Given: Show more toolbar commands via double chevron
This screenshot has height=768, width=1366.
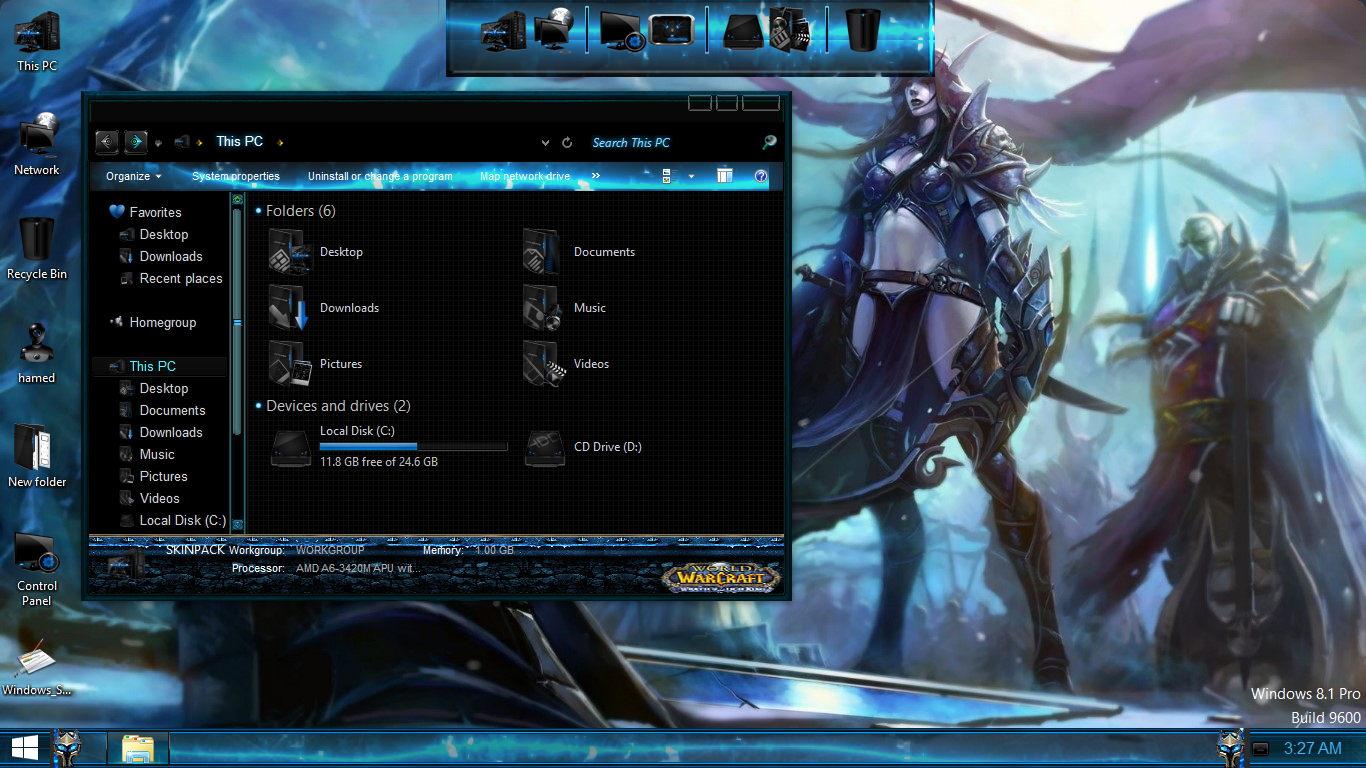Looking at the screenshot, I should [x=596, y=176].
